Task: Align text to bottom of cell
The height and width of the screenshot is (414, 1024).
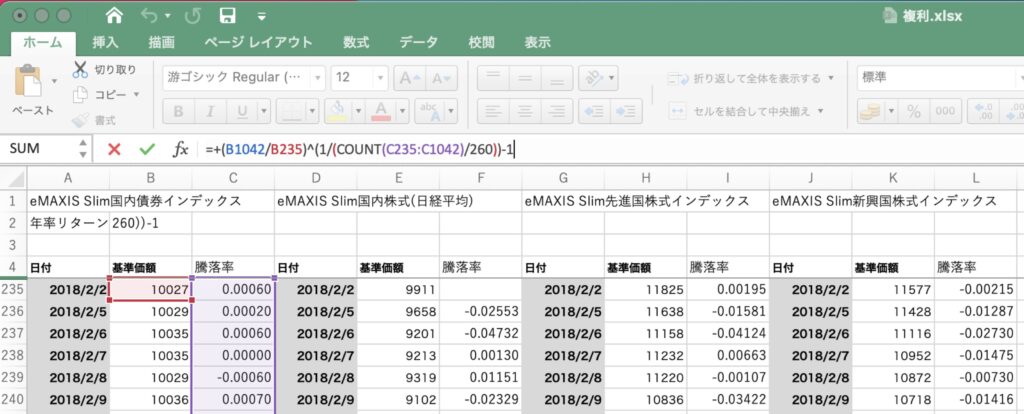Action: [557, 78]
